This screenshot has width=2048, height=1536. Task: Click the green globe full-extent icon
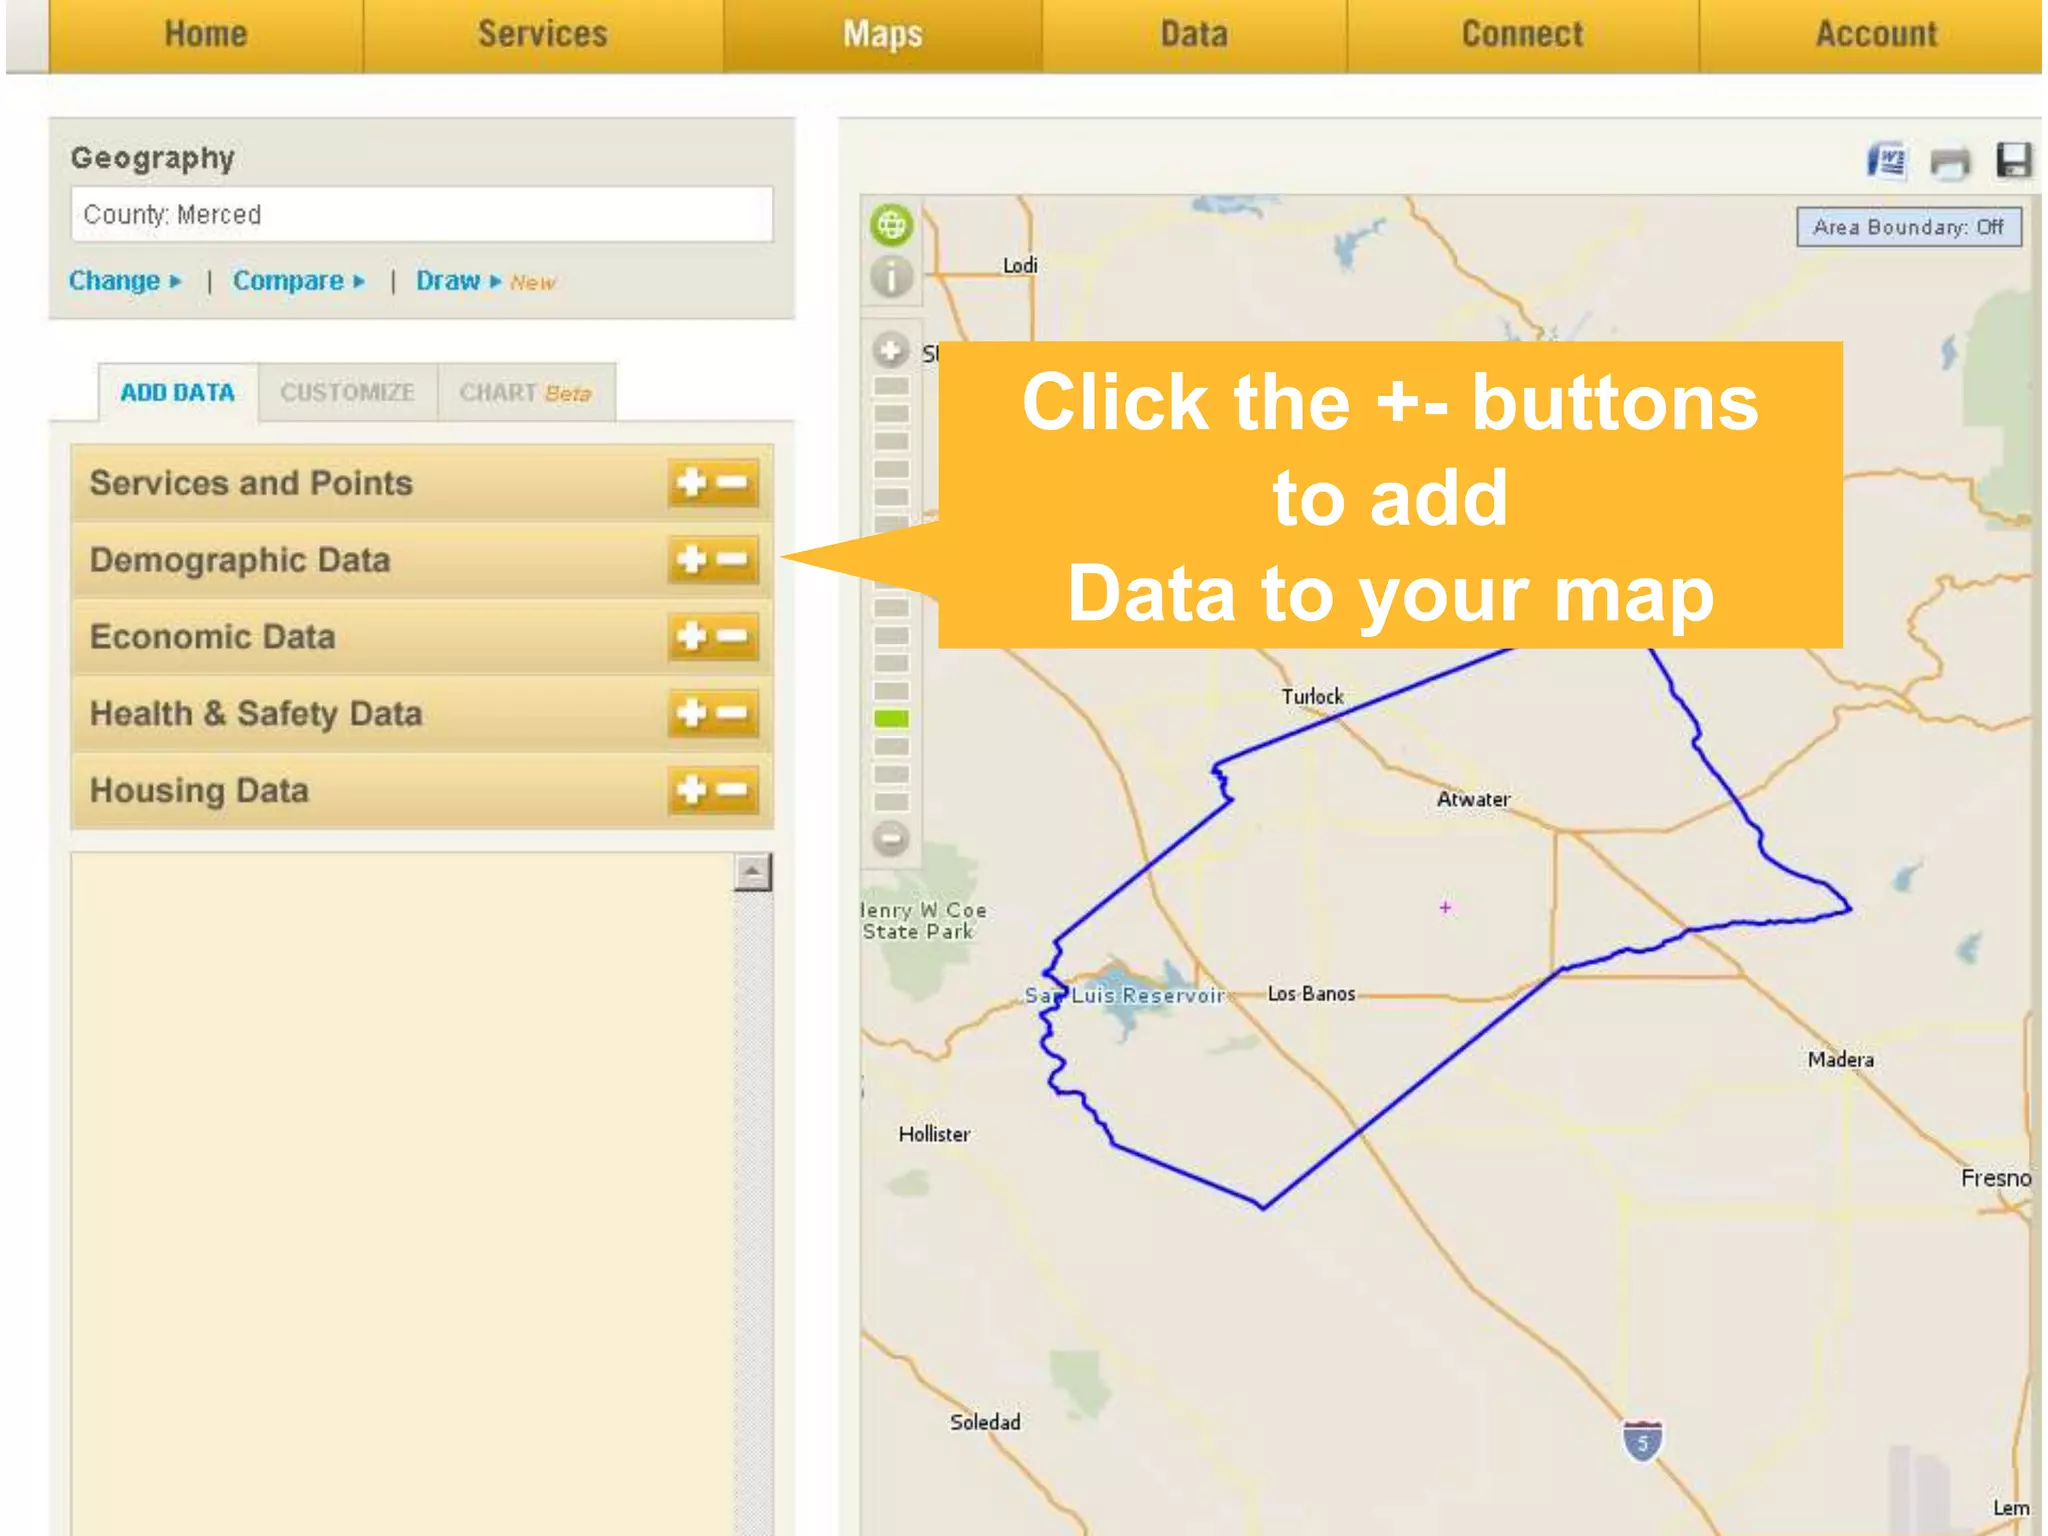(891, 225)
